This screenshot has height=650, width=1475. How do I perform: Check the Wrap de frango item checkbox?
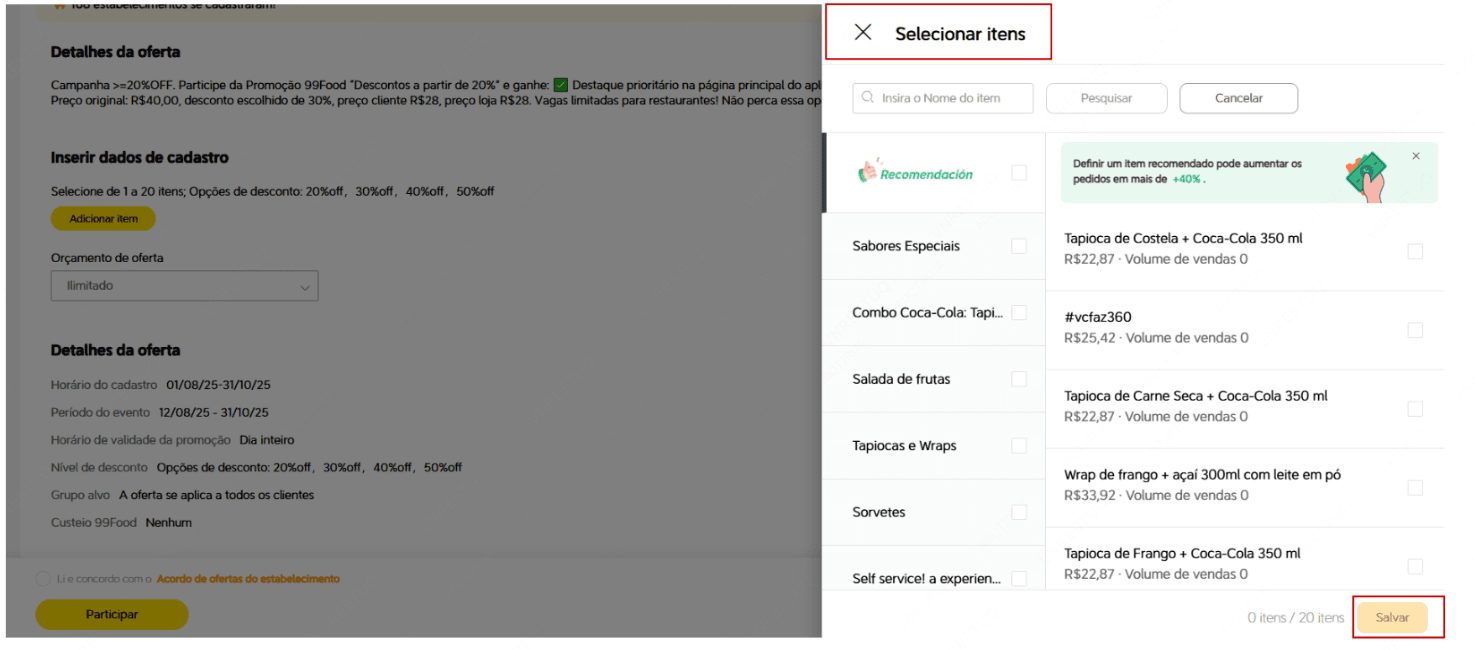coord(1414,488)
